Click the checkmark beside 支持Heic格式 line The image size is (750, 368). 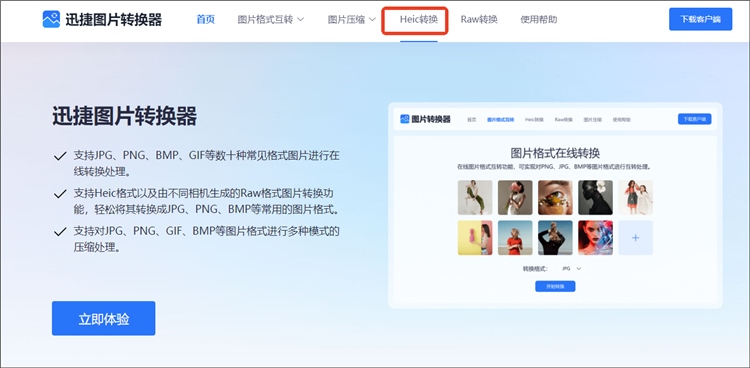[x=60, y=194]
